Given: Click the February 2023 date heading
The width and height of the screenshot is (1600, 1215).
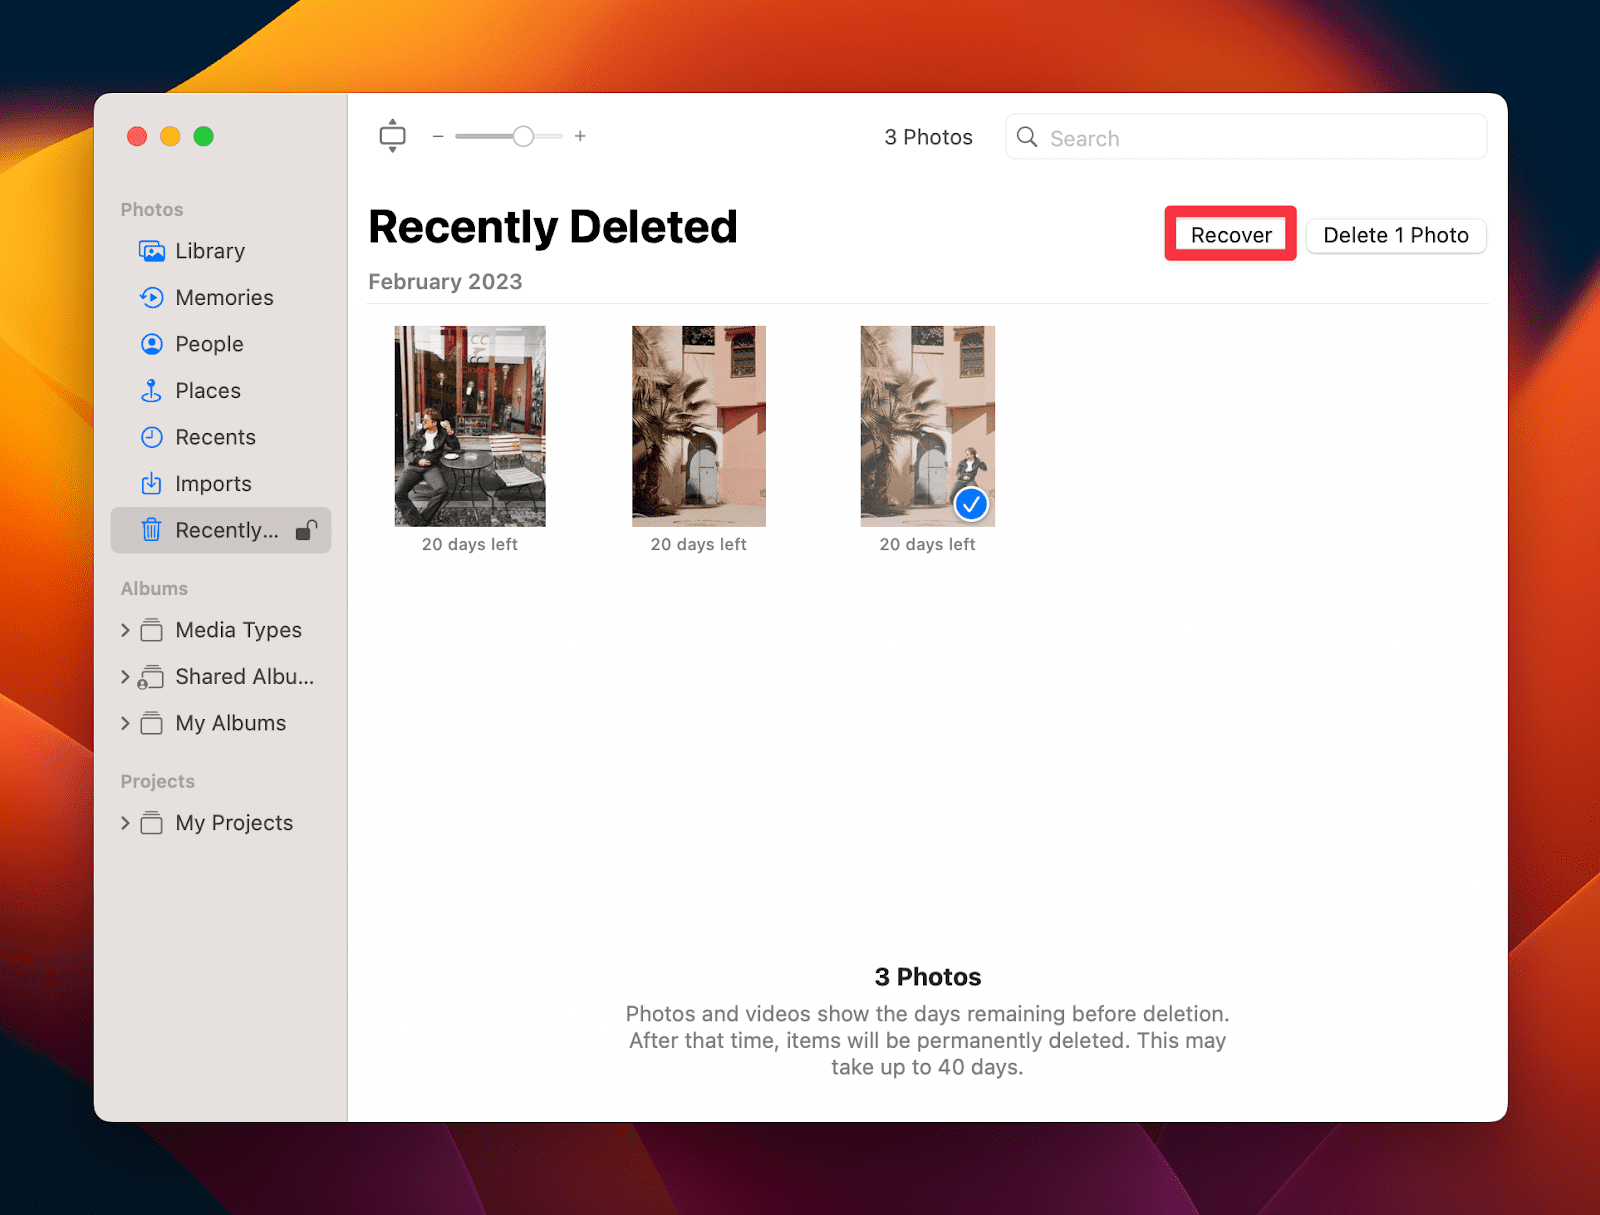Looking at the screenshot, I should (x=445, y=282).
